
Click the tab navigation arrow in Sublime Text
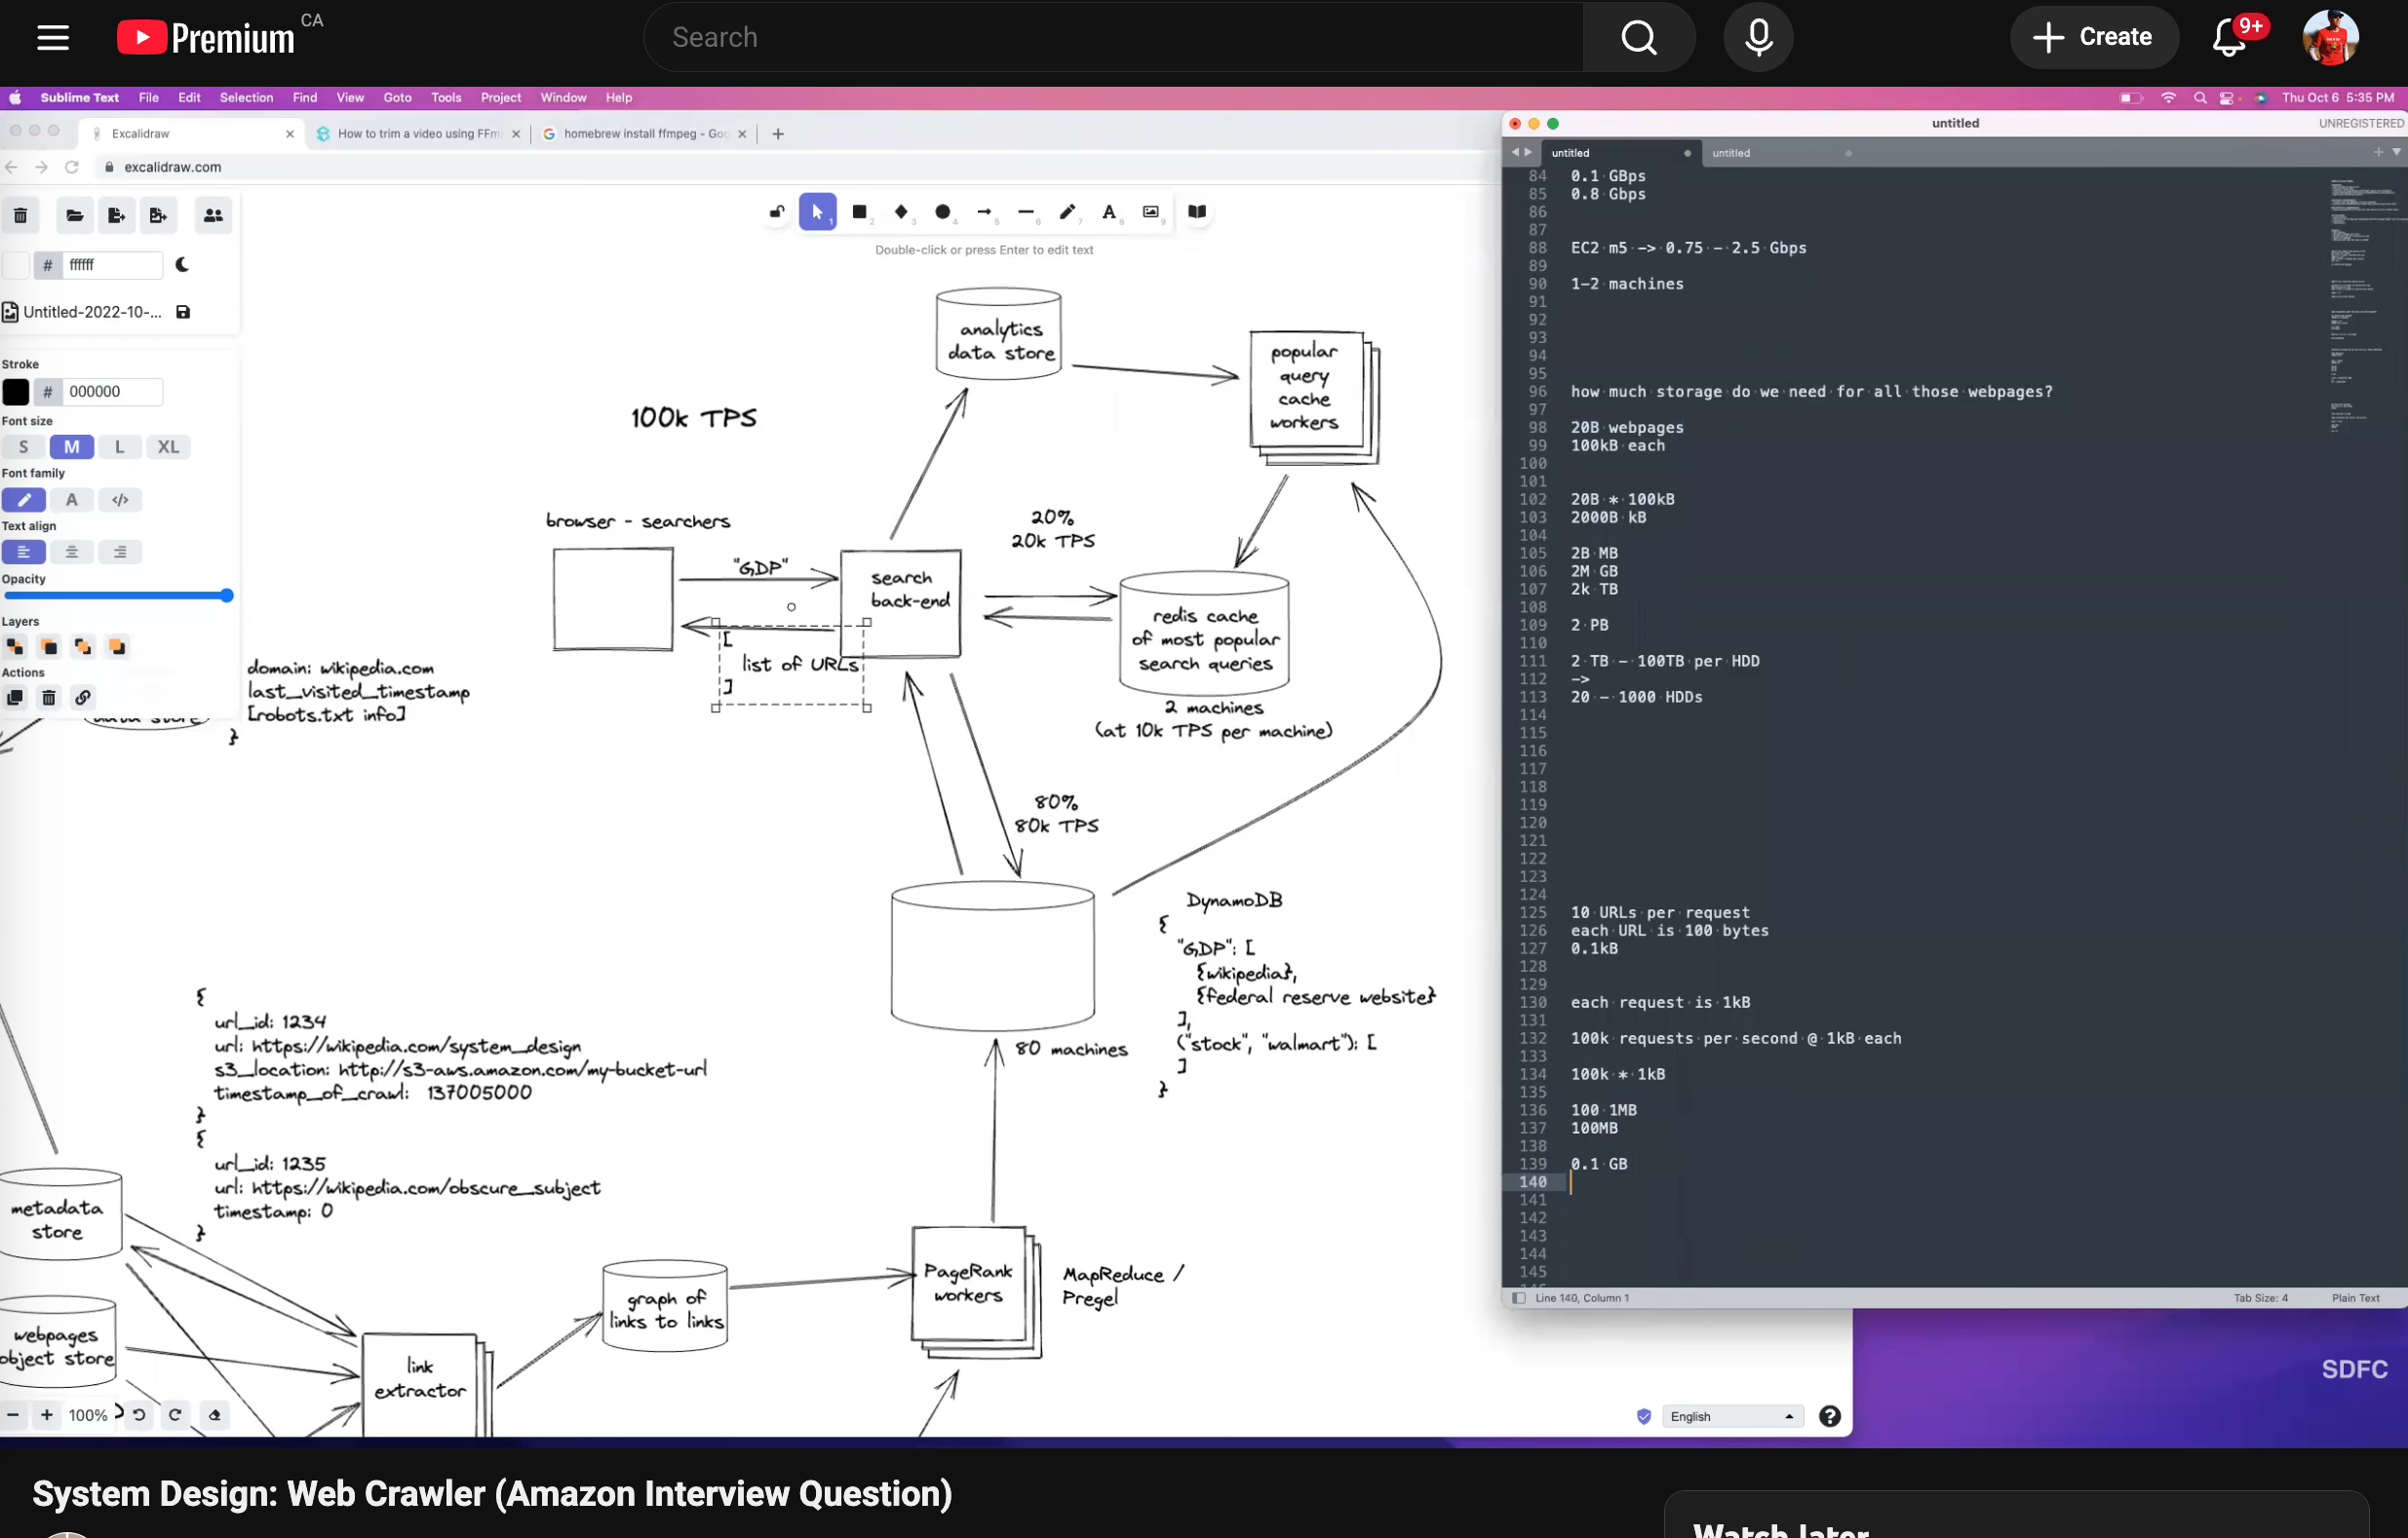pos(1521,152)
